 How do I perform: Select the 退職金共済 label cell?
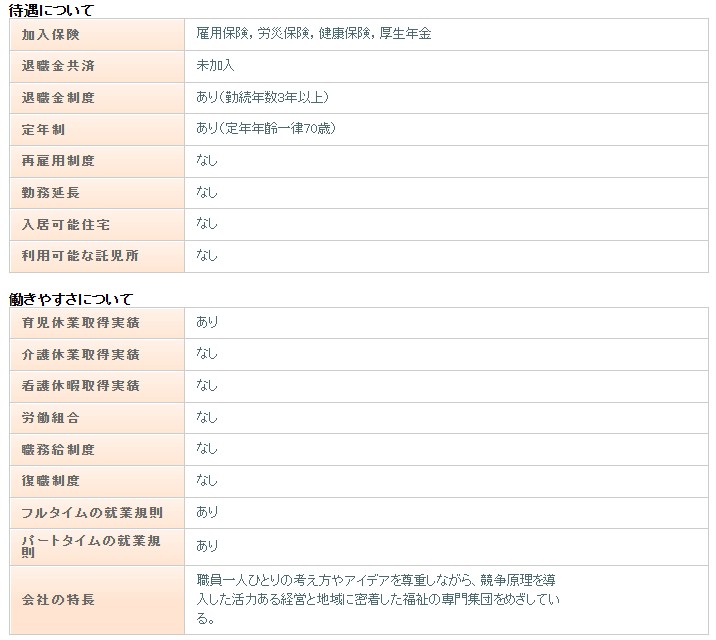click(x=57, y=66)
